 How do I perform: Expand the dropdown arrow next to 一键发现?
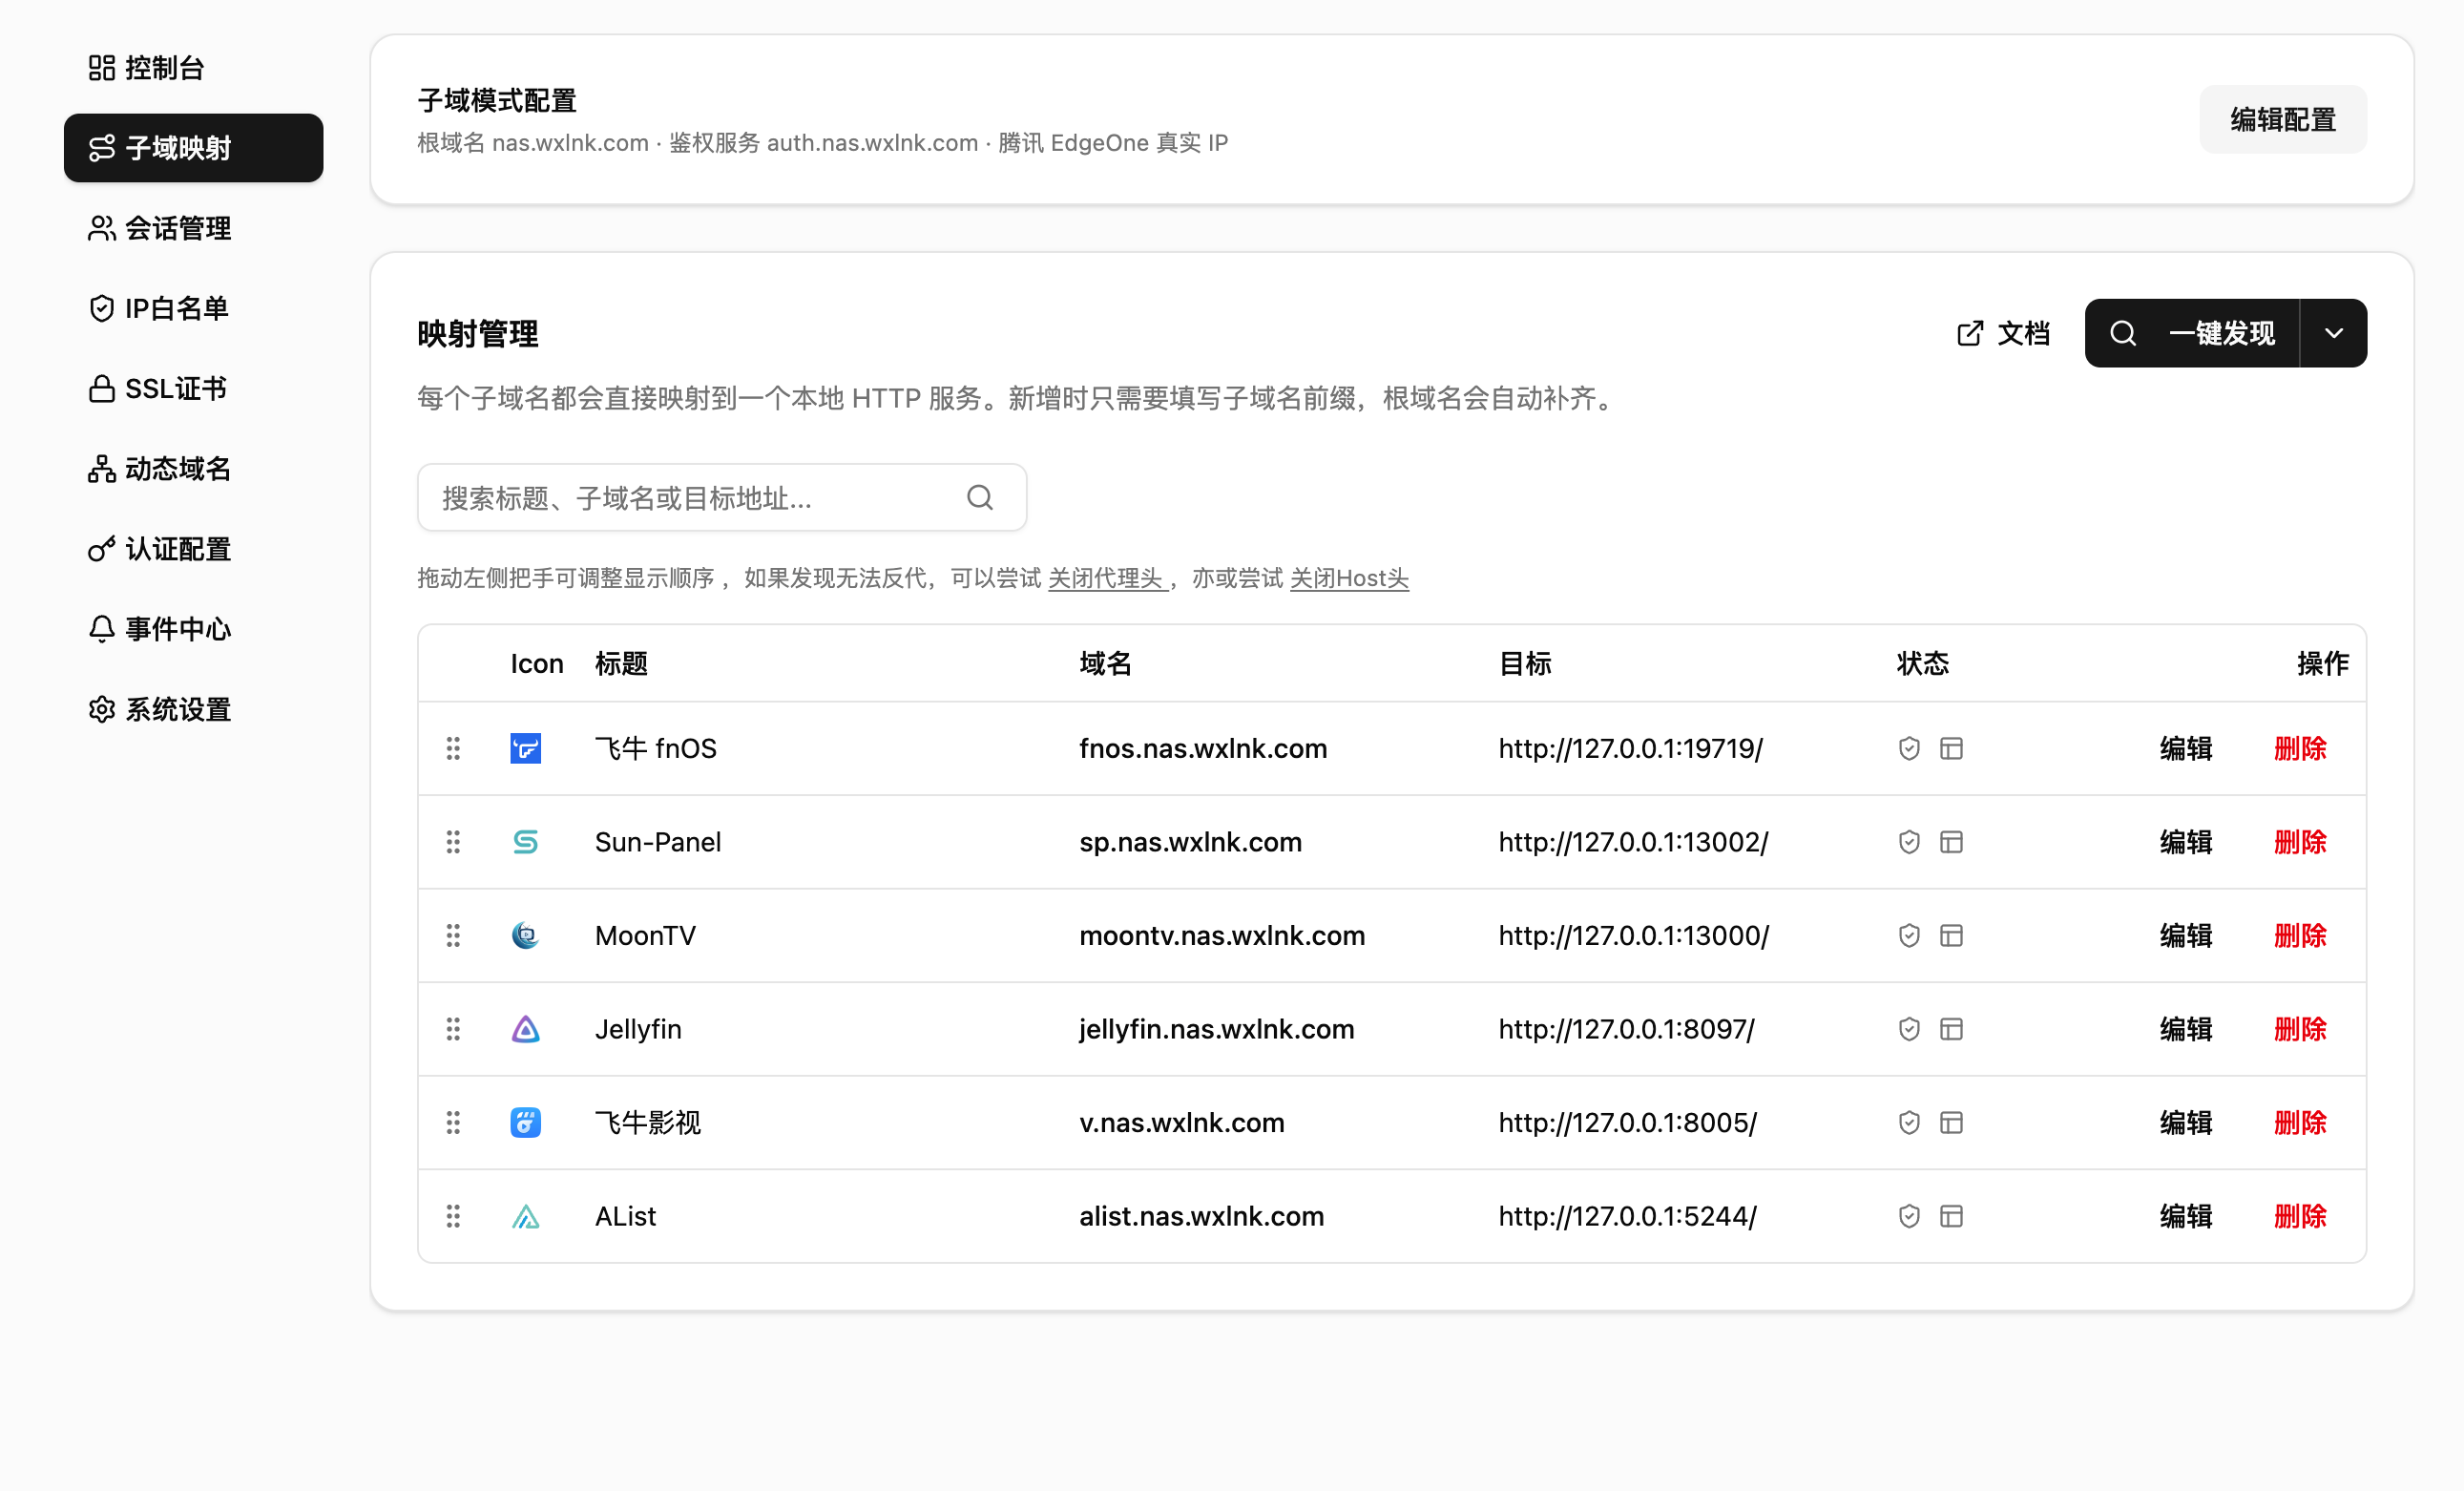tap(2332, 333)
